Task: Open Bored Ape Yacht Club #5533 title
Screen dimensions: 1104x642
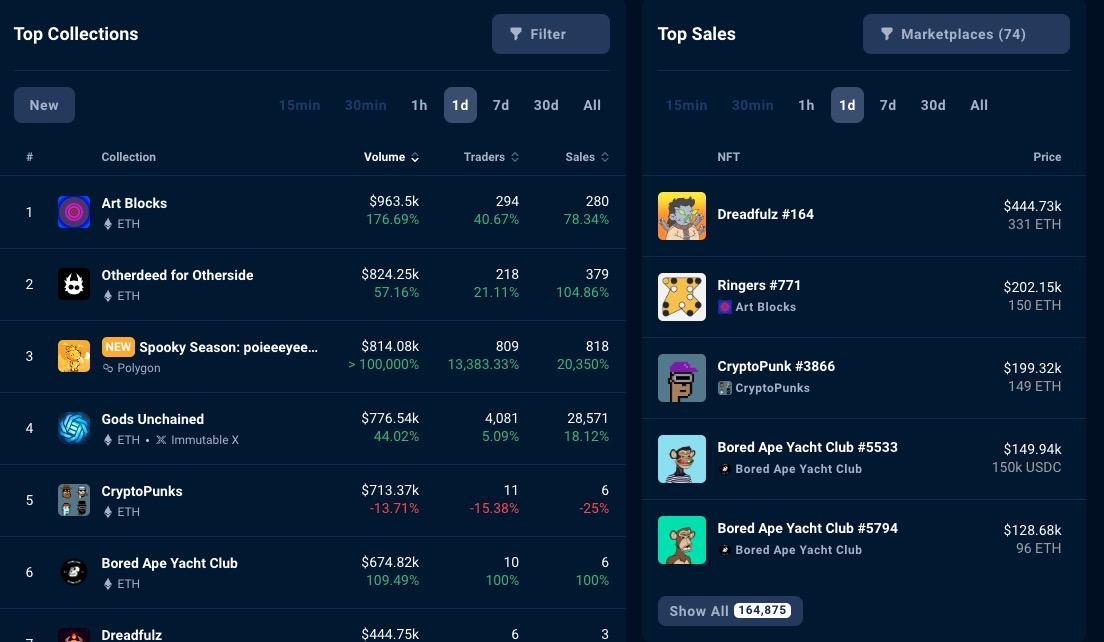Action: [x=808, y=447]
